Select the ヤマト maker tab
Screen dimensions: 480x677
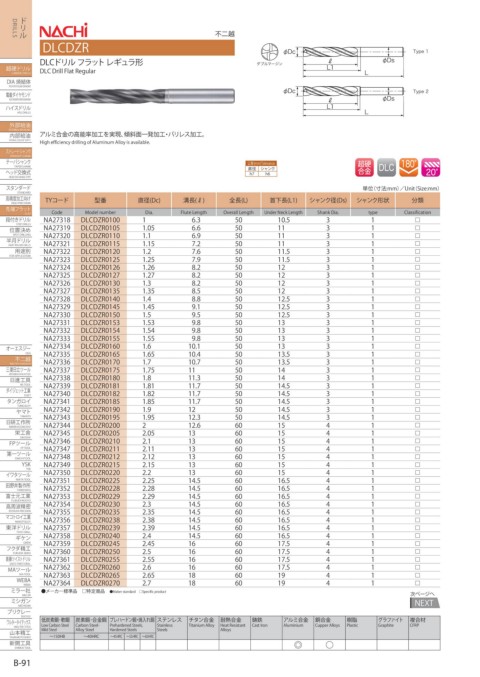pos(16,413)
